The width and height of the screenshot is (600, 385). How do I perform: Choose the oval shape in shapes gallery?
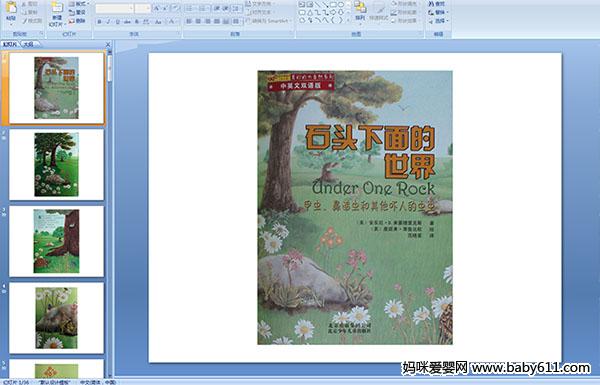tap(342, 5)
